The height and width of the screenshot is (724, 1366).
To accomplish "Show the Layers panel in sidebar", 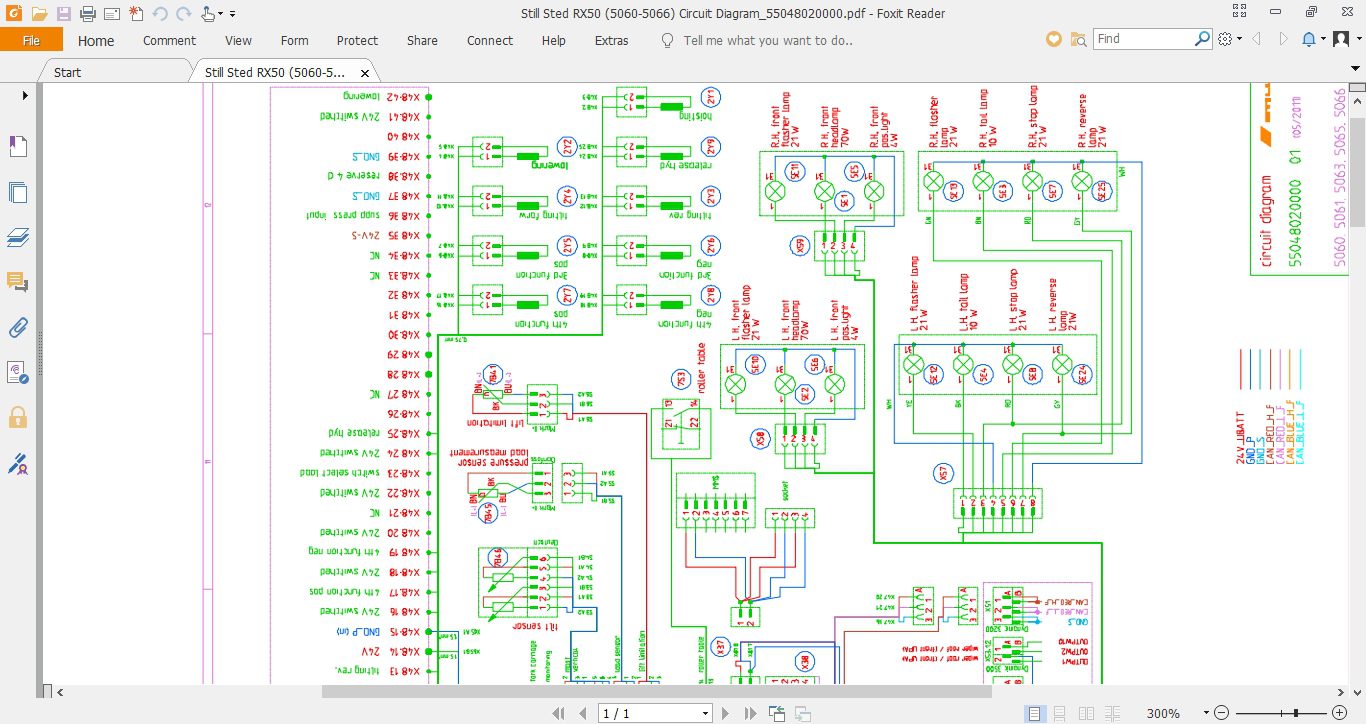I will (18, 237).
